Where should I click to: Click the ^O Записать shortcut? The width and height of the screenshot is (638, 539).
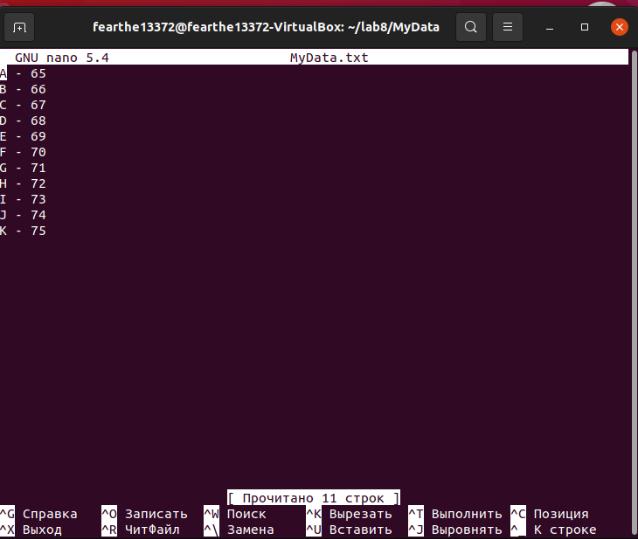tap(144, 514)
